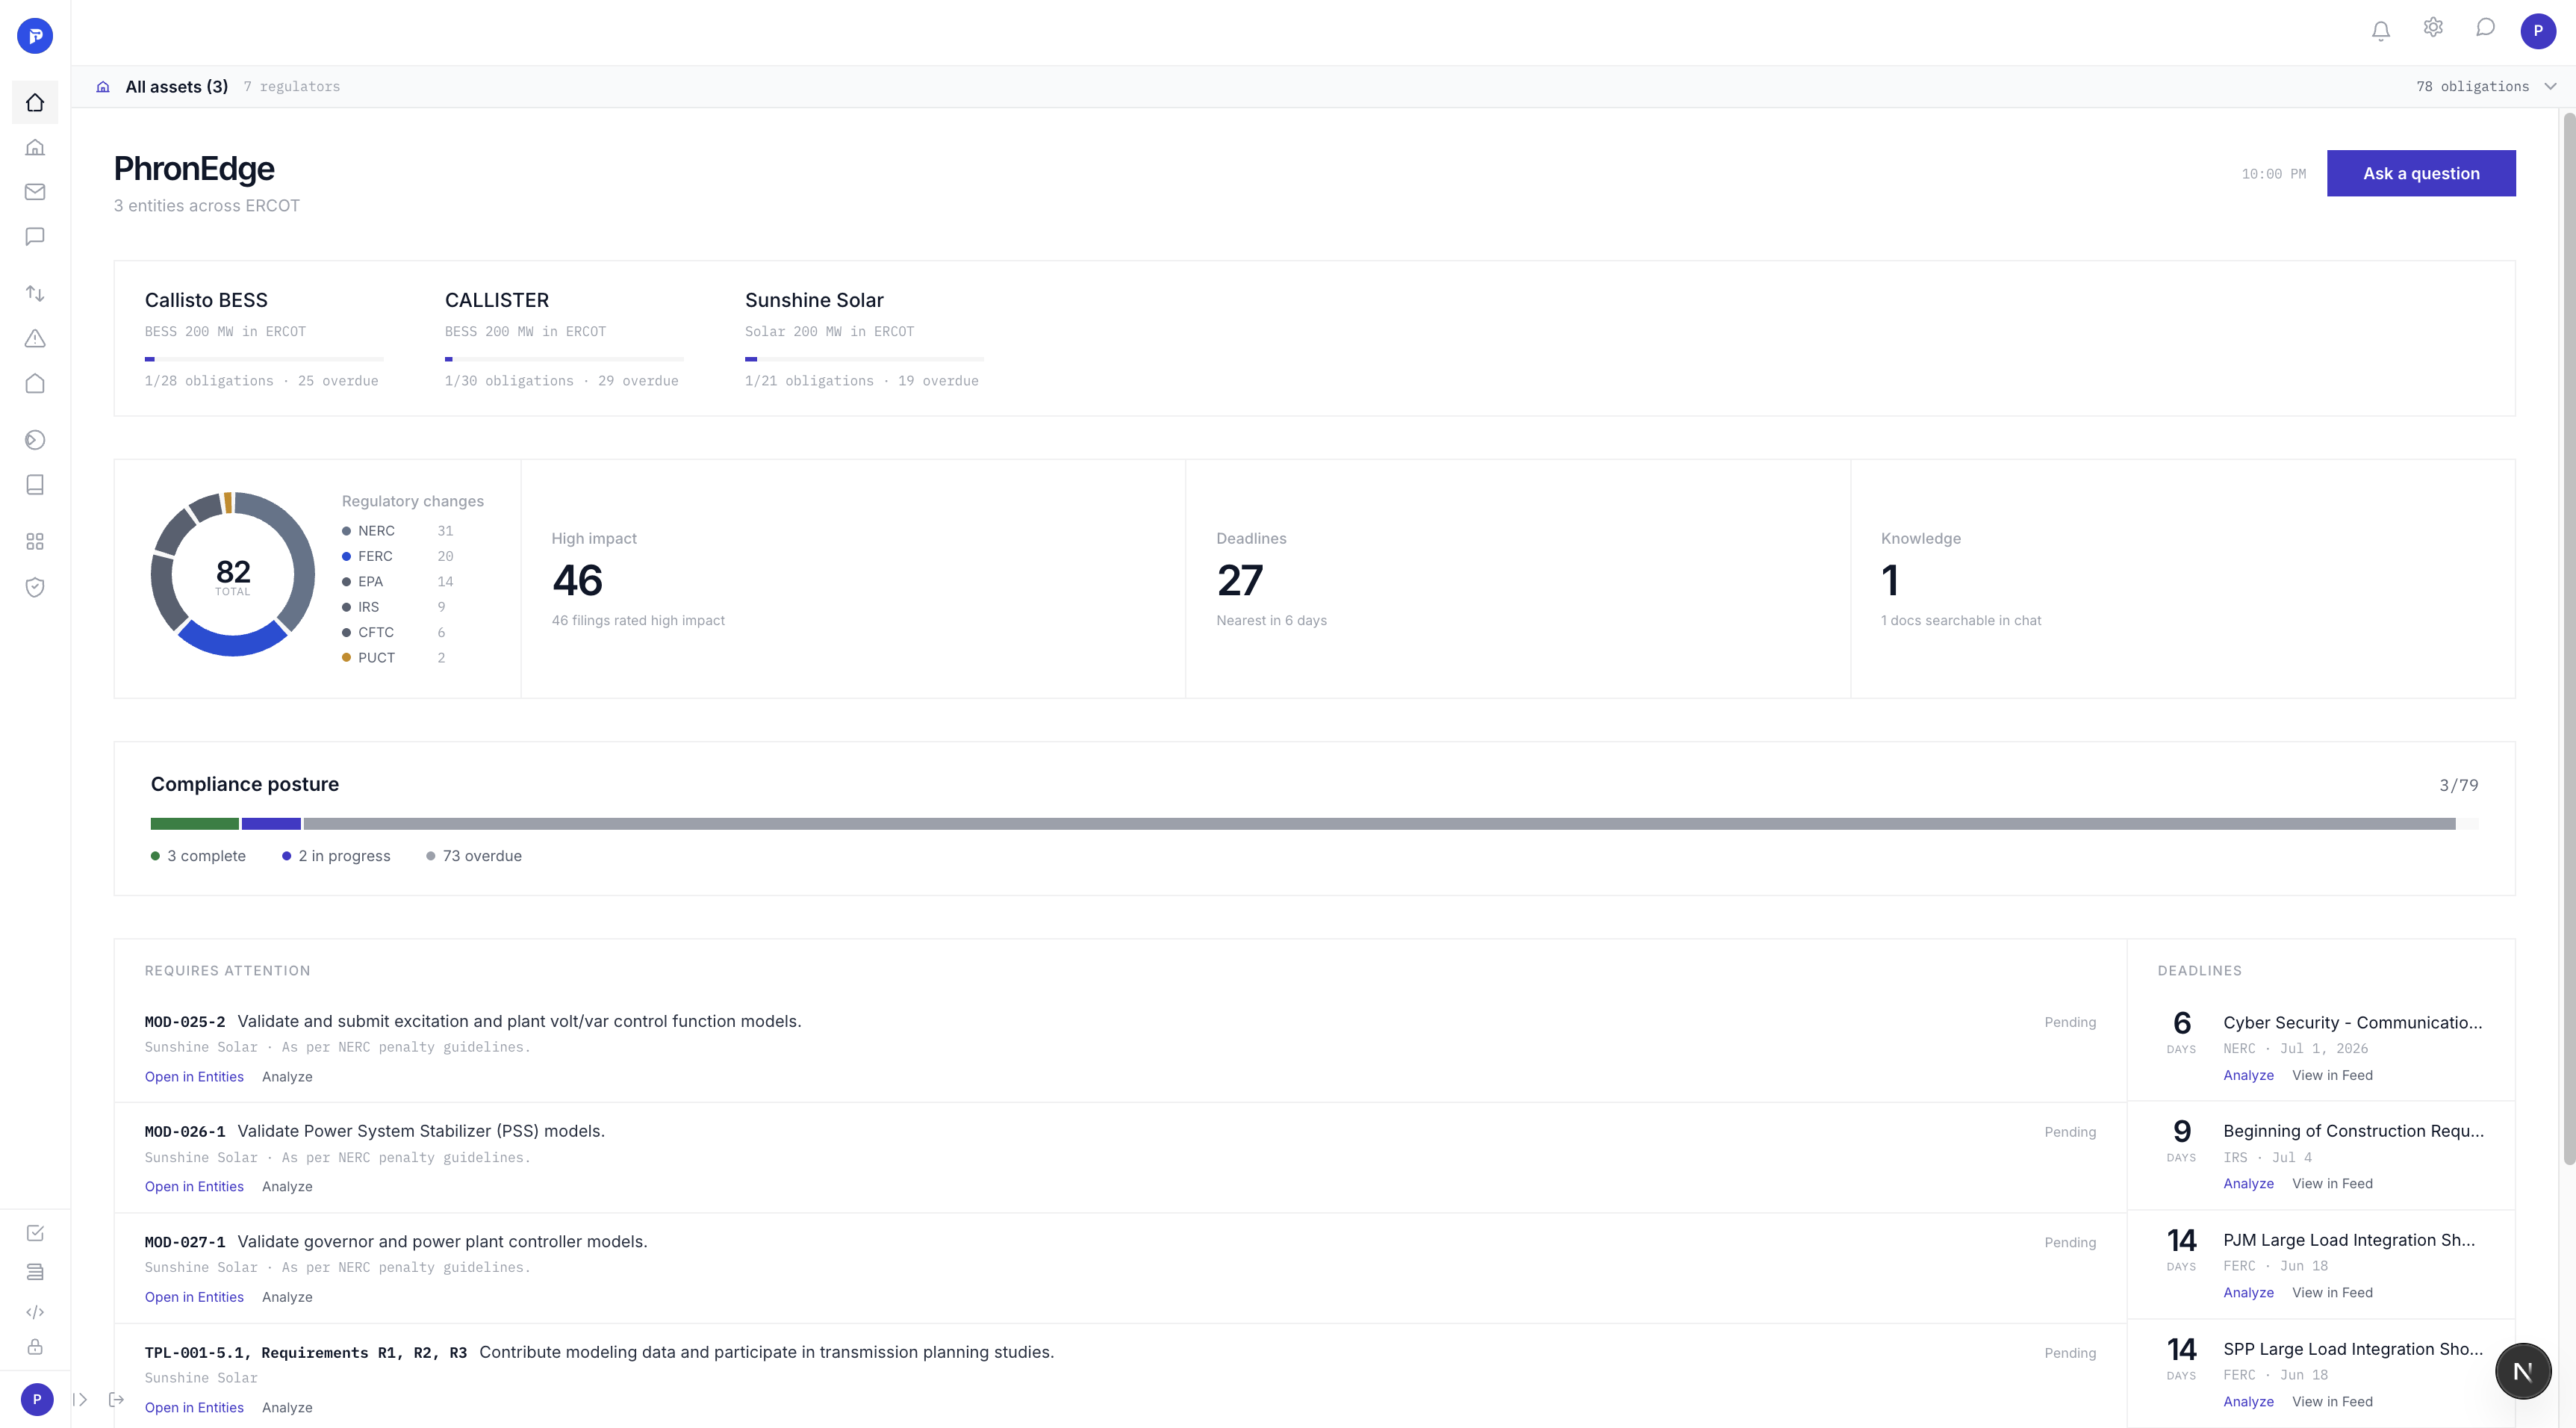Screen dimensions: 2576x1428
Task: Open the circled play arrow sidebar icon
Action: tap(35, 440)
